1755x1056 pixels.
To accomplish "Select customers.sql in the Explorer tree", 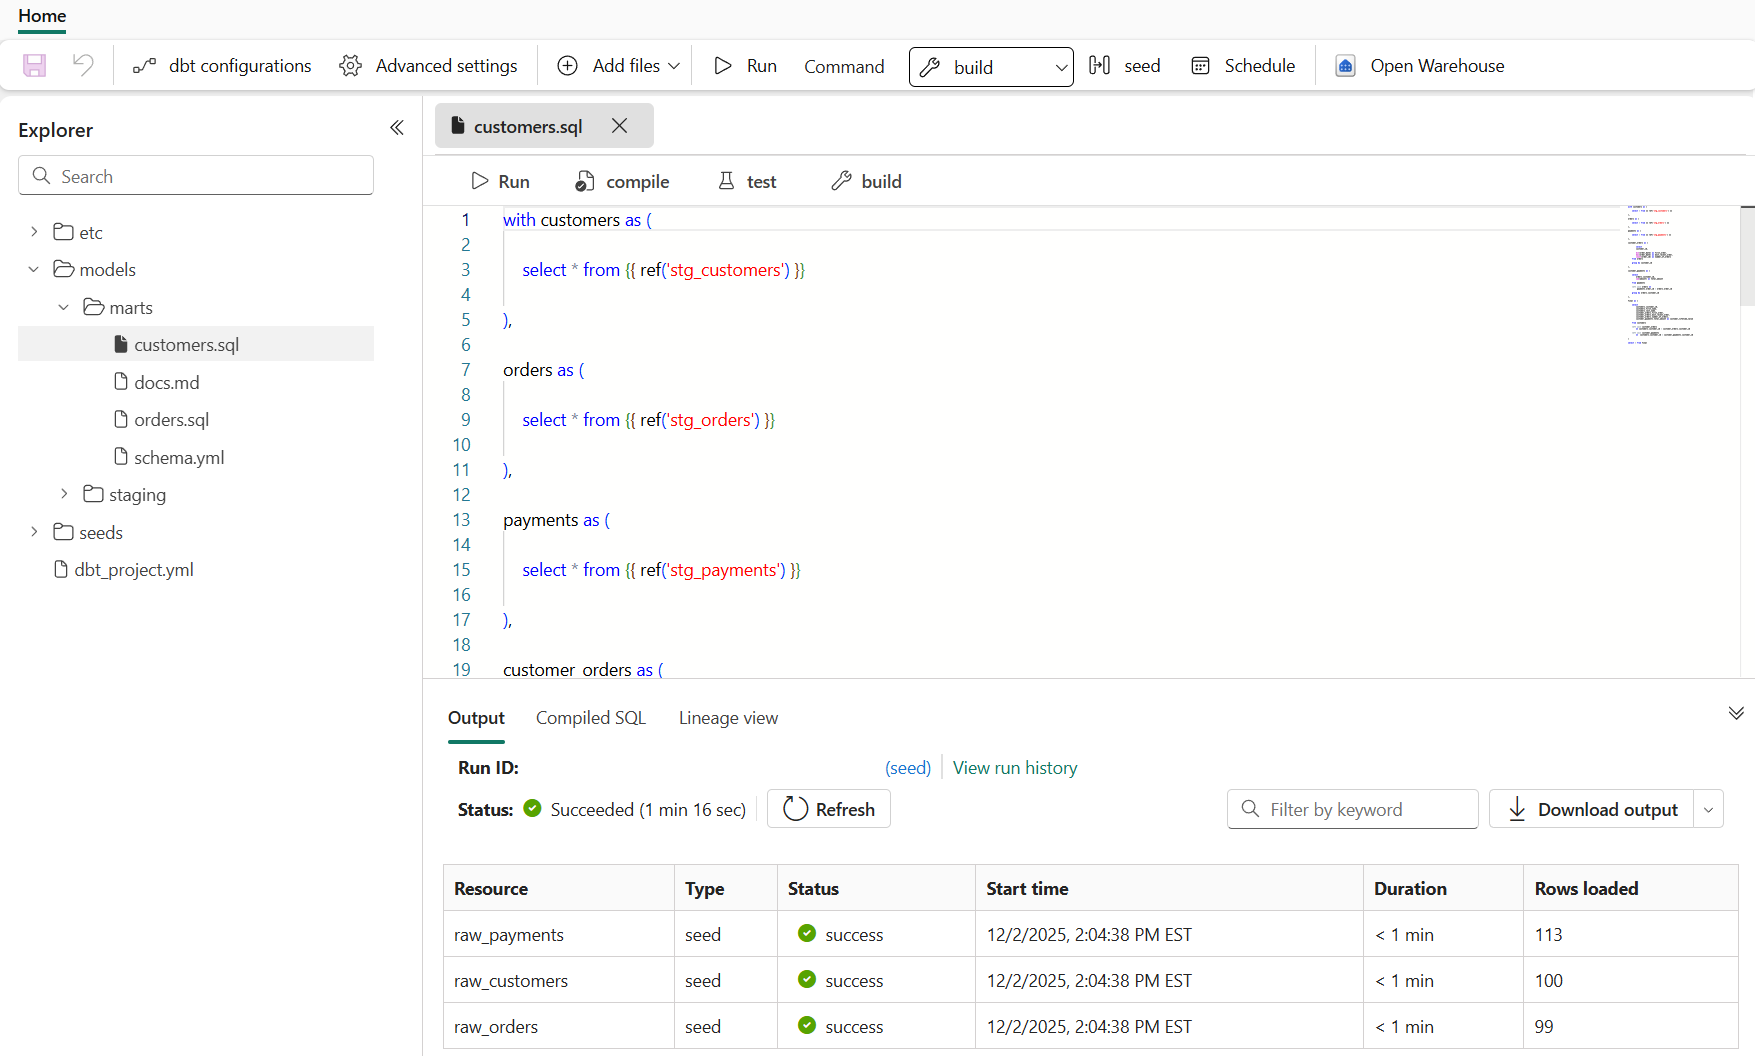I will (196, 344).
